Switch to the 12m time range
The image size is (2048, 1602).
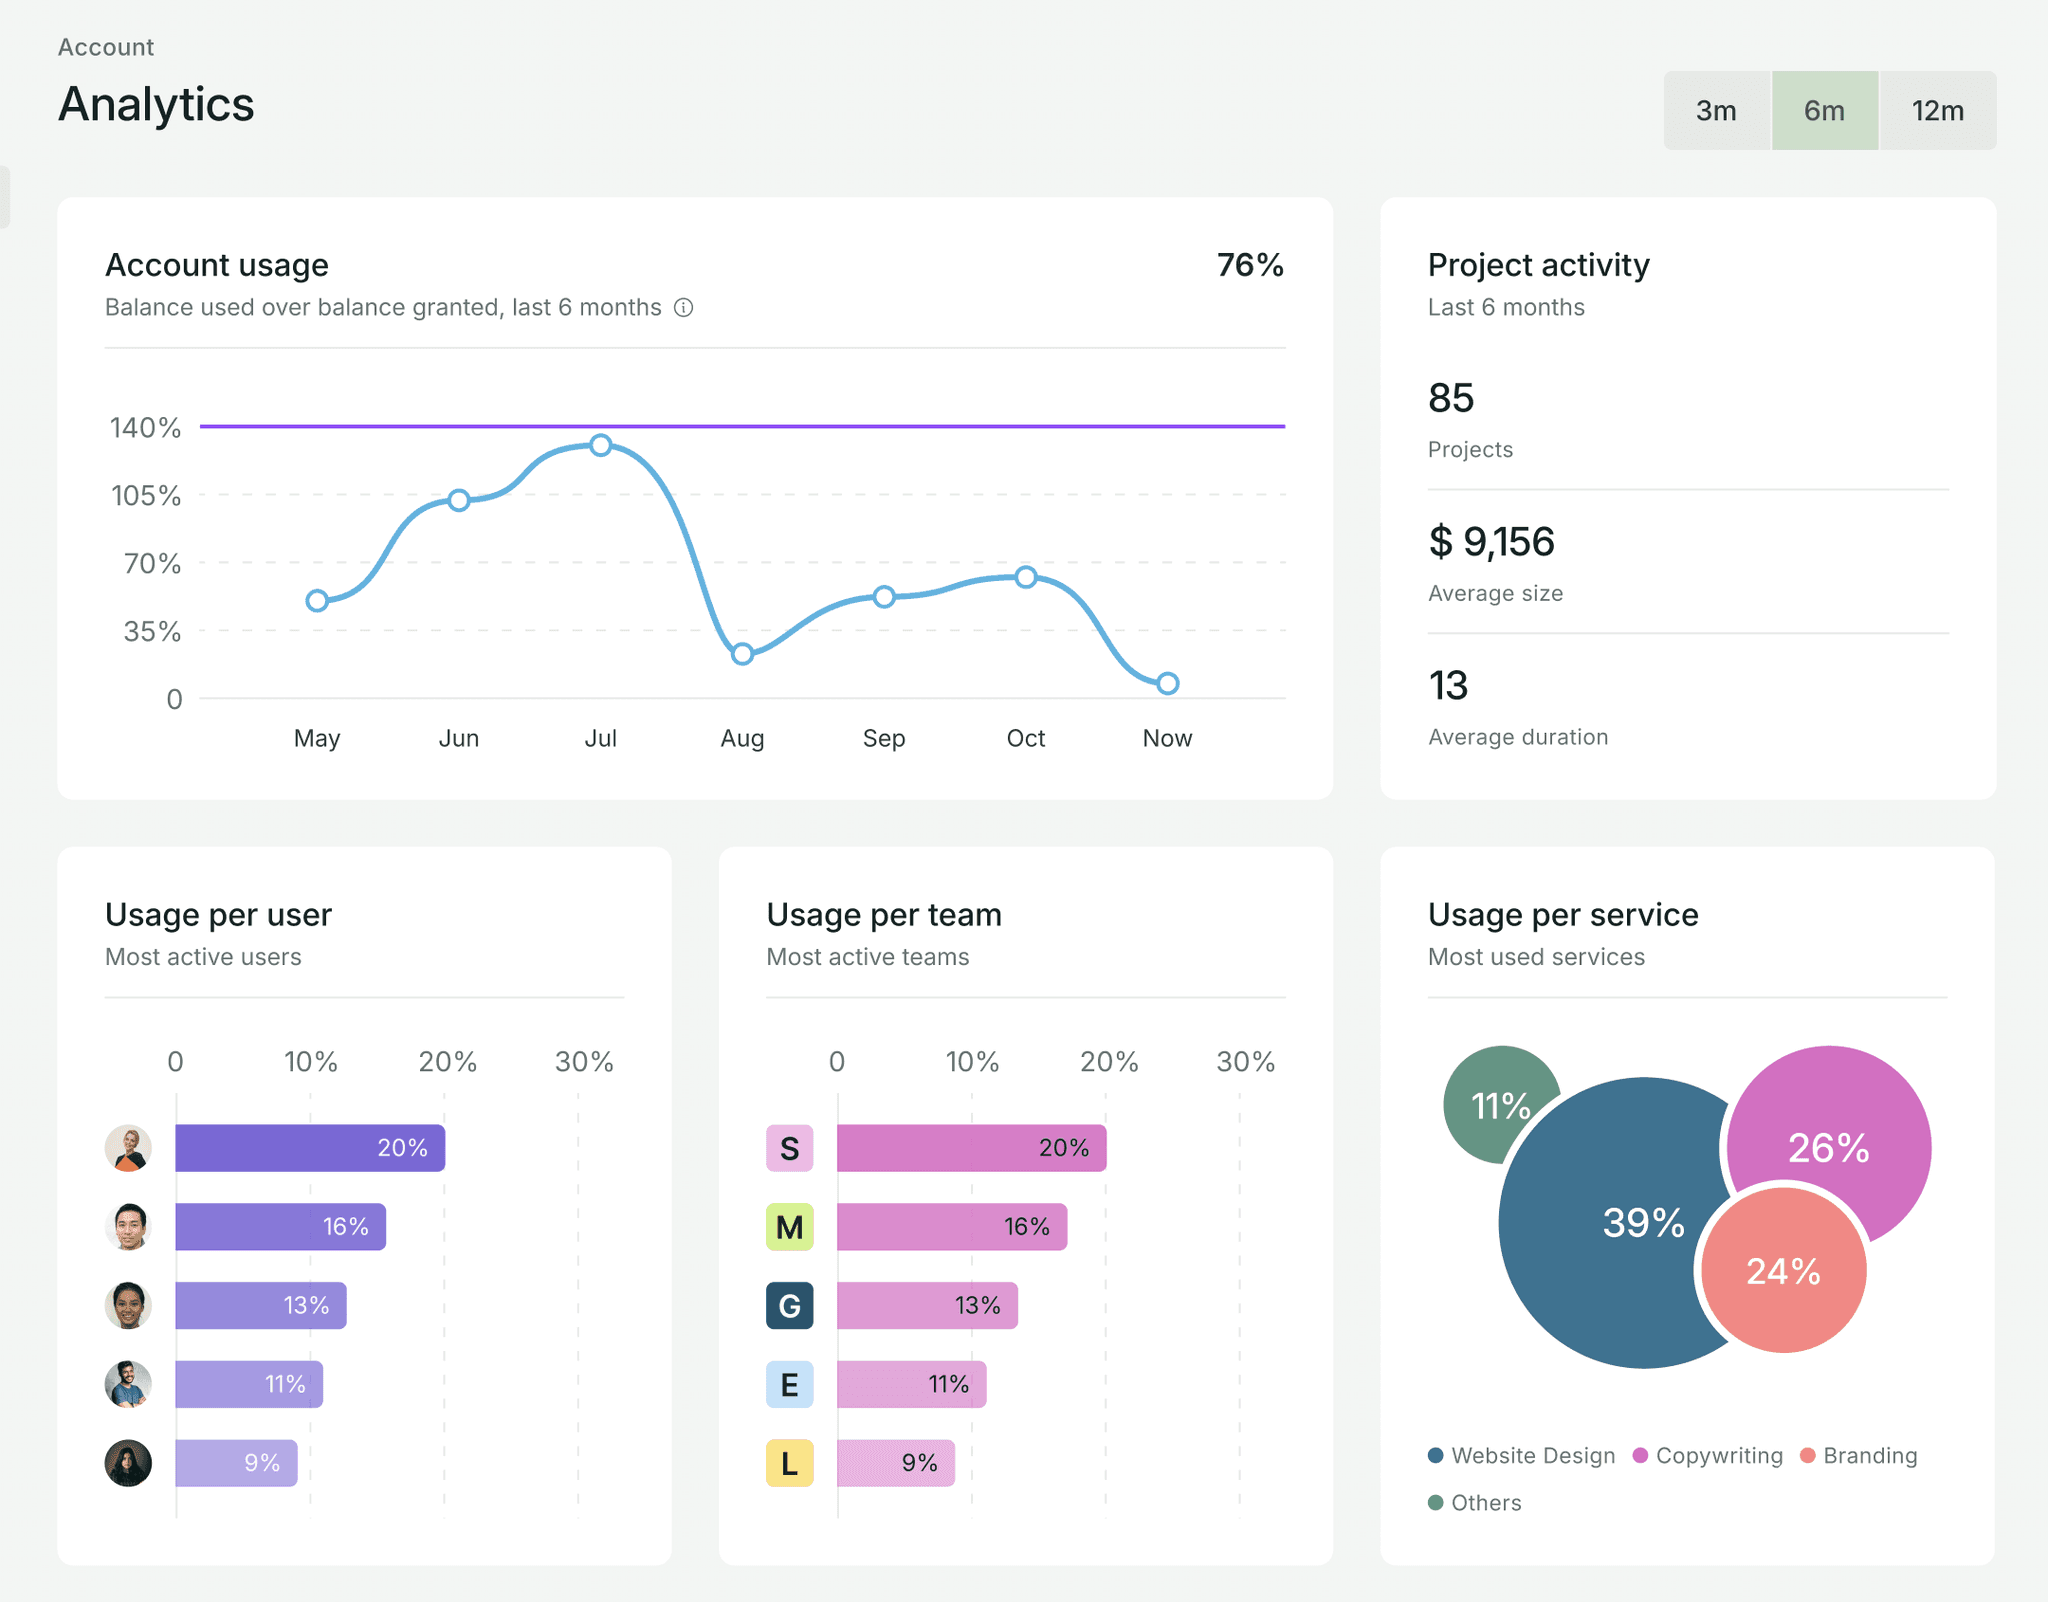coord(1937,111)
